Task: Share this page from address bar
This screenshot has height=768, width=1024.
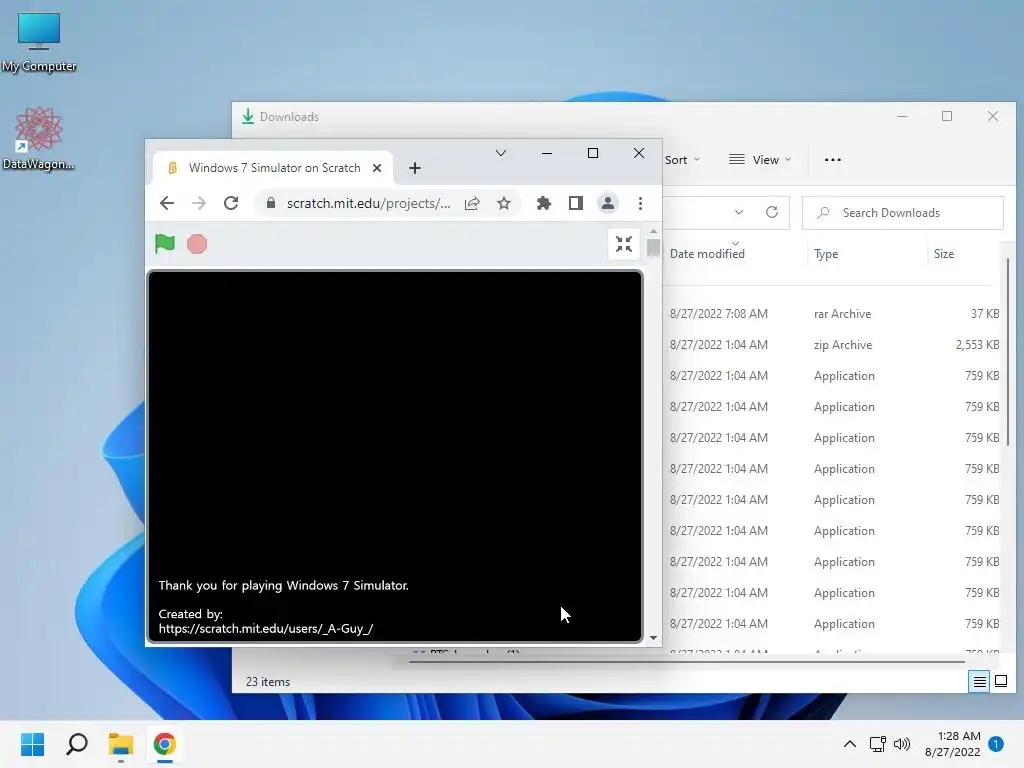Action: pyautogui.click(x=472, y=203)
